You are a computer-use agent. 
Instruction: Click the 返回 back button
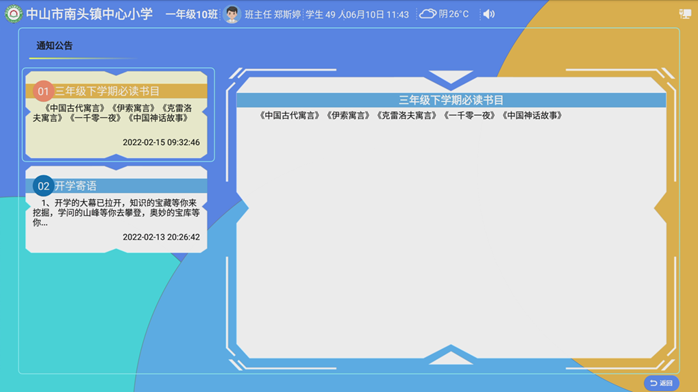coord(661,383)
